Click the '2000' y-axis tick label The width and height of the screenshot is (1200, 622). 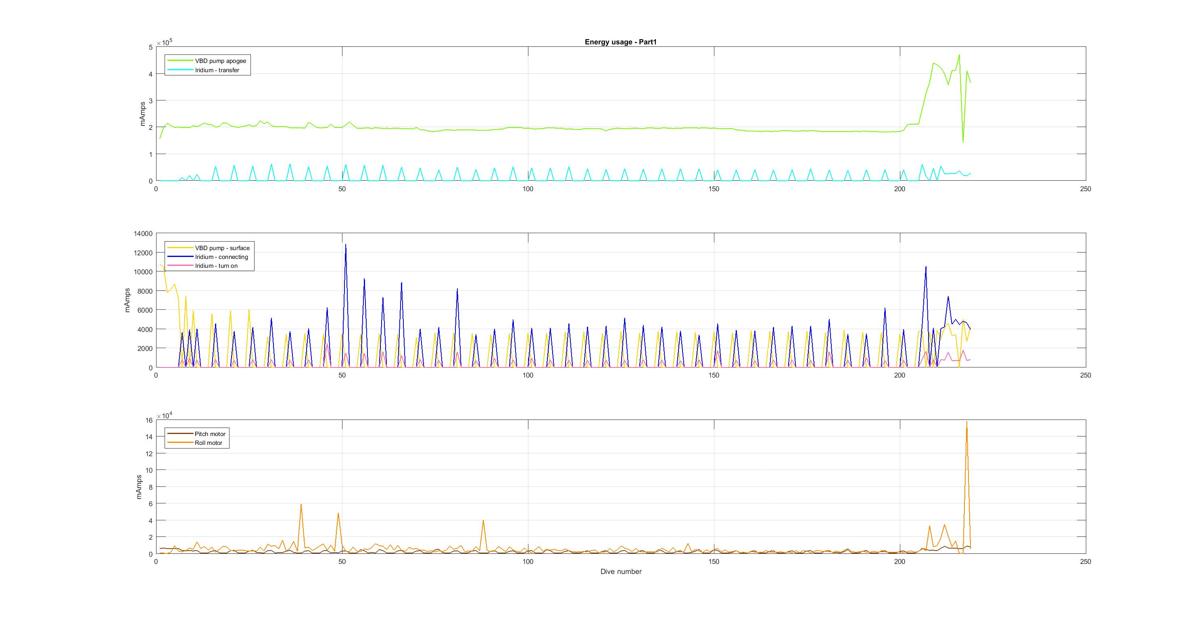point(143,349)
